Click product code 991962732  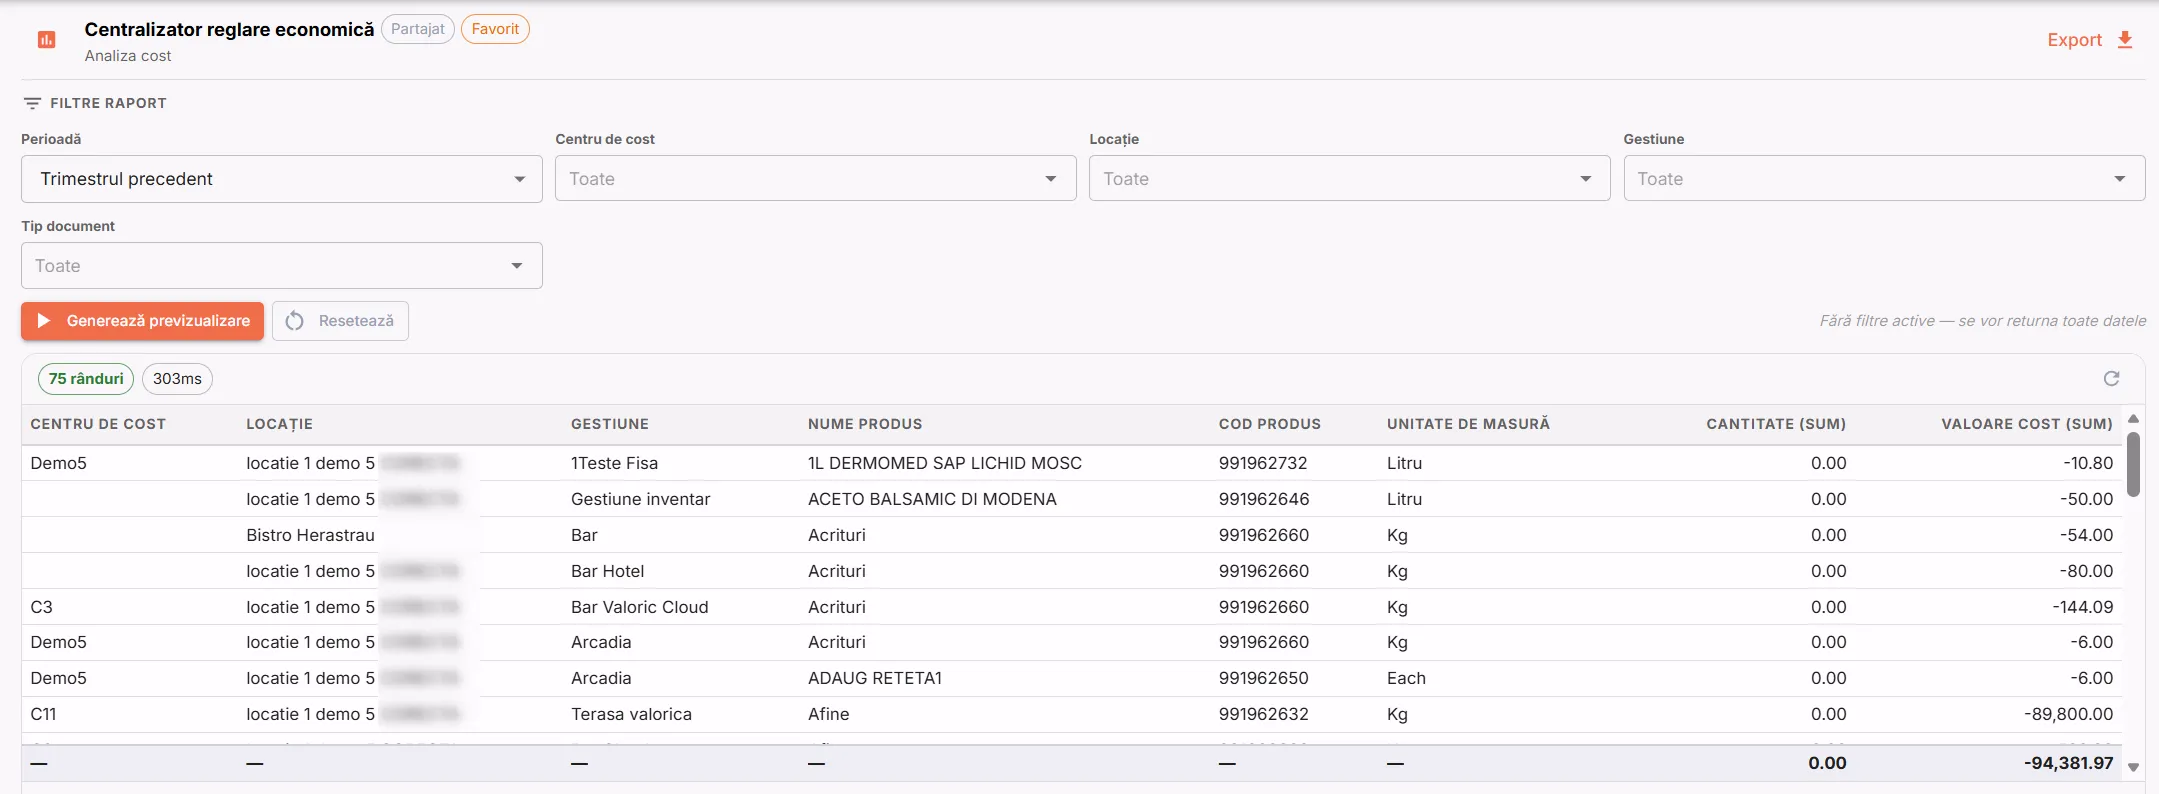(x=1263, y=463)
